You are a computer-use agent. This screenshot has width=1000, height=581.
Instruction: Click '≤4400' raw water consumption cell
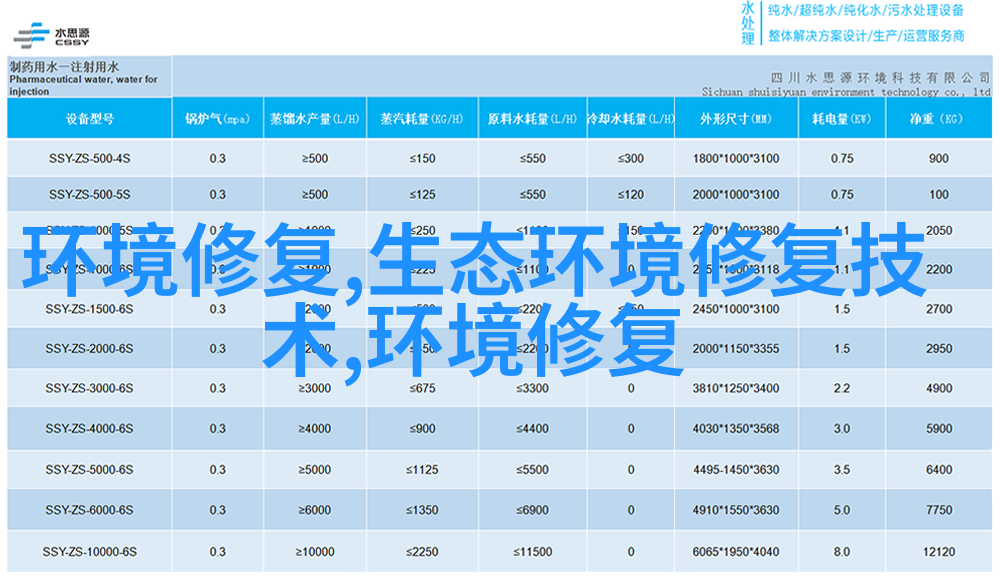tap(533, 429)
